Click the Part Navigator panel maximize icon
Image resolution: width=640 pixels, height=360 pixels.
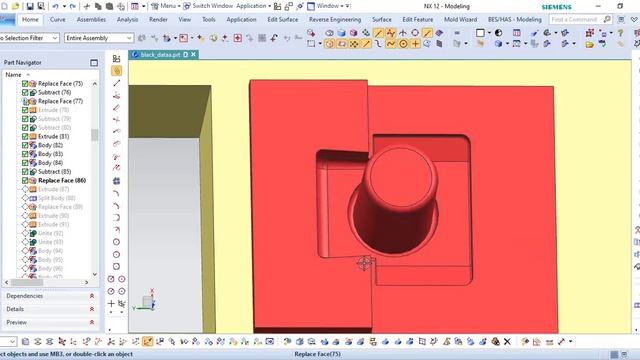(x=94, y=62)
